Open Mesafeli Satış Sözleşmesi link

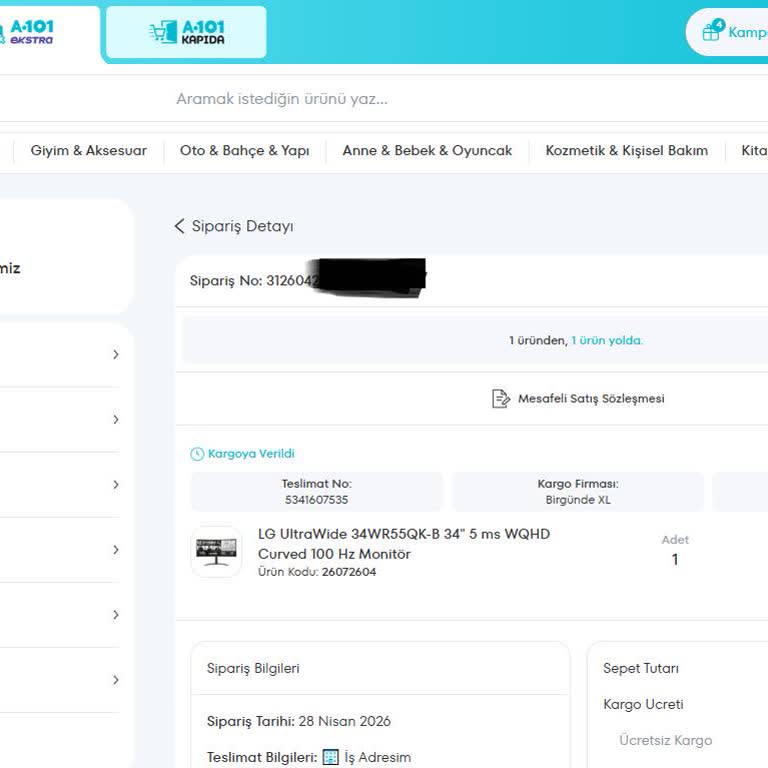[x=591, y=399]
